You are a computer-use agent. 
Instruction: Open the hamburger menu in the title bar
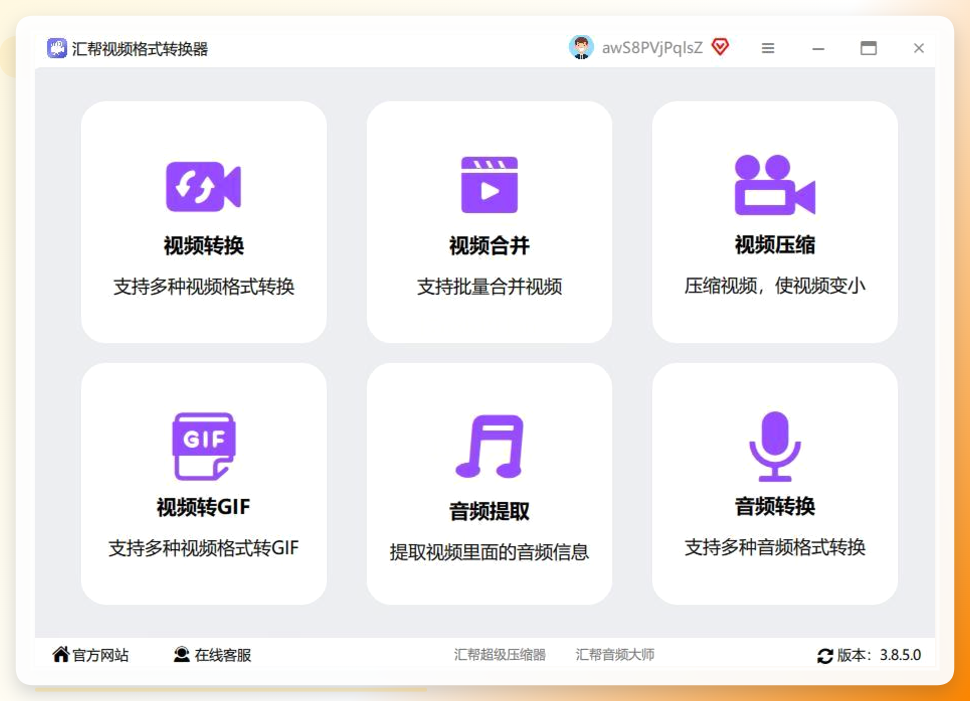[x=768, y=48]
